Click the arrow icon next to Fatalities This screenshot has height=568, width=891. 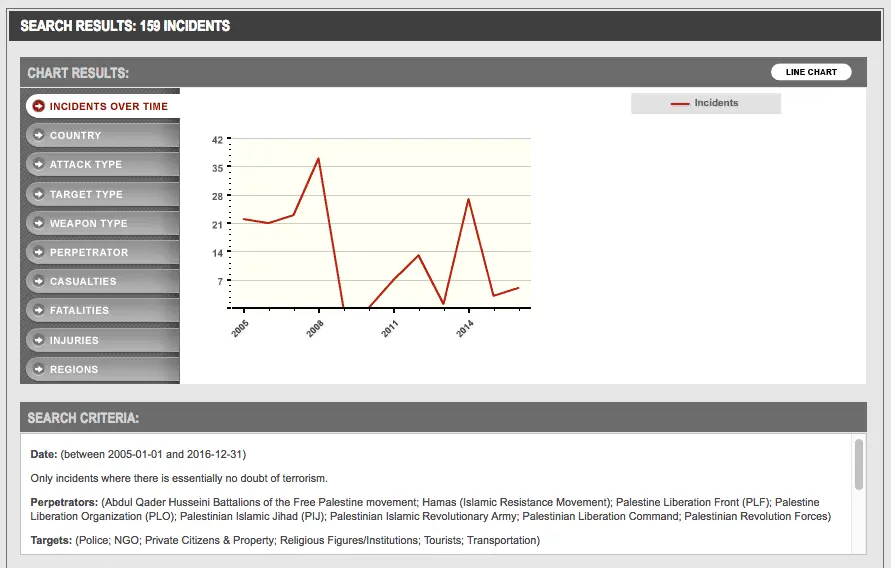point(39,310)
